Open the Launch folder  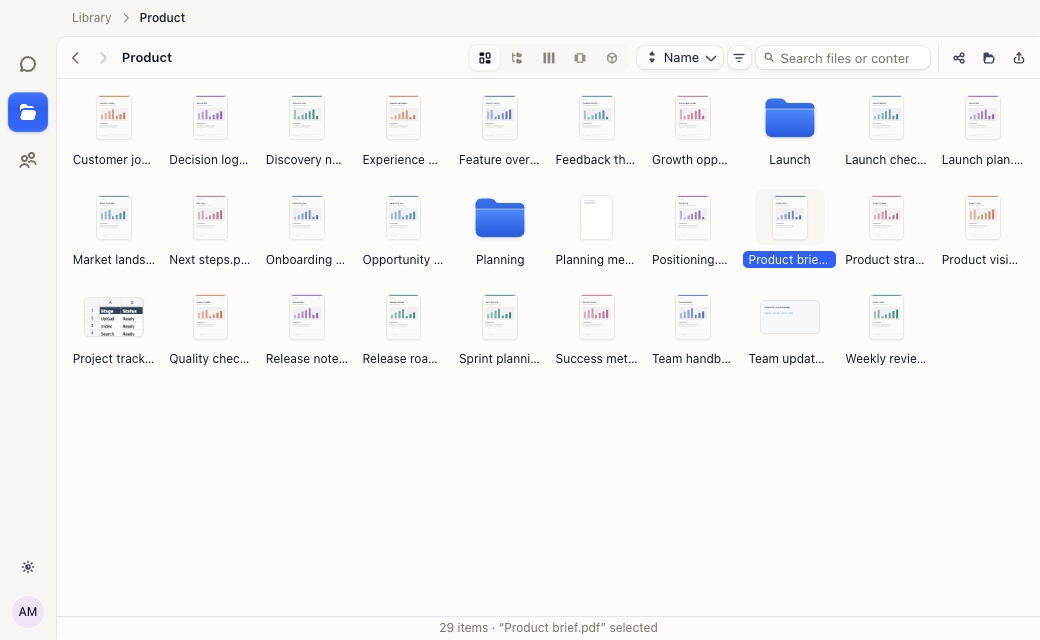point(789,131)
